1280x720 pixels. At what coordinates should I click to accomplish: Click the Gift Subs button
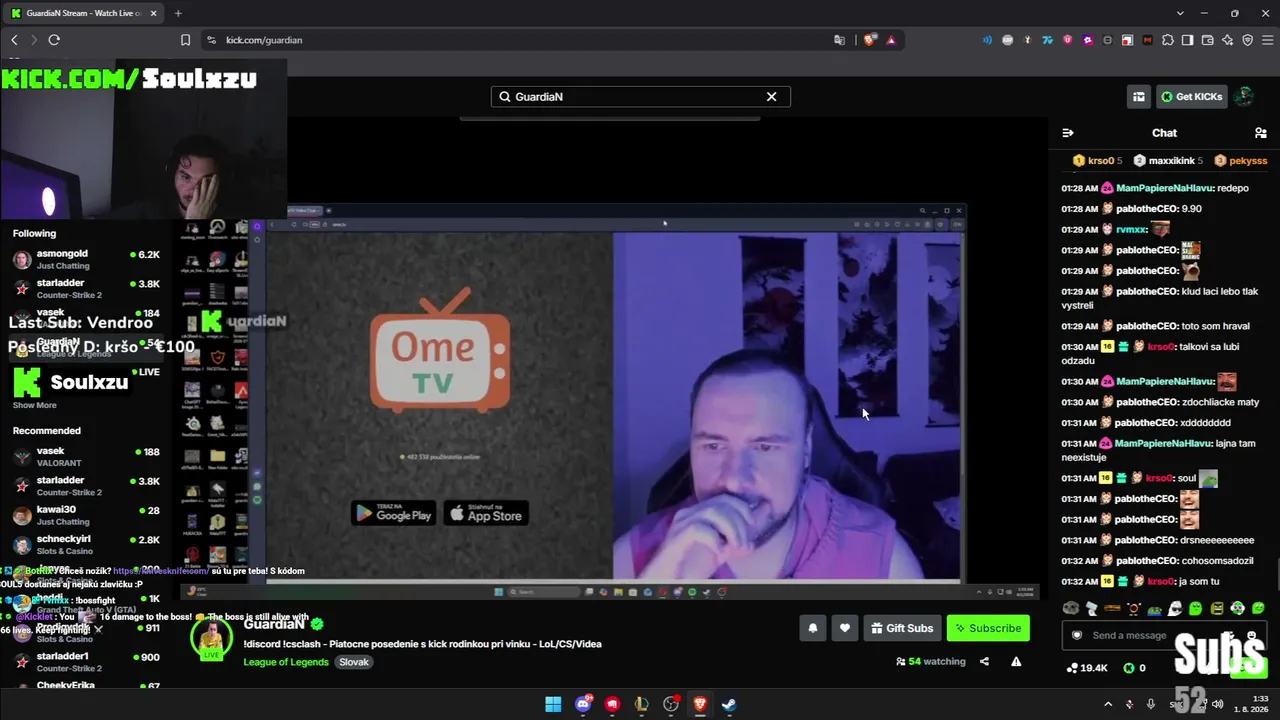click(x=902, y=628)
